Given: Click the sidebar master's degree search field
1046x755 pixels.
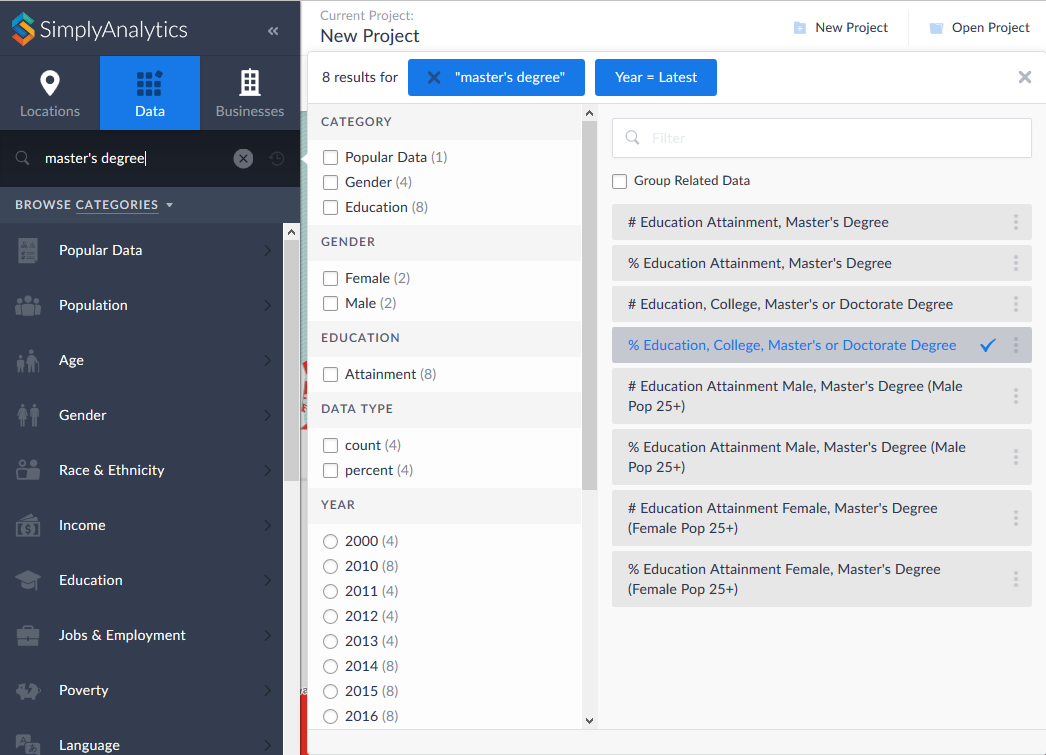Looking at the screenshot, I should point(133,158).
